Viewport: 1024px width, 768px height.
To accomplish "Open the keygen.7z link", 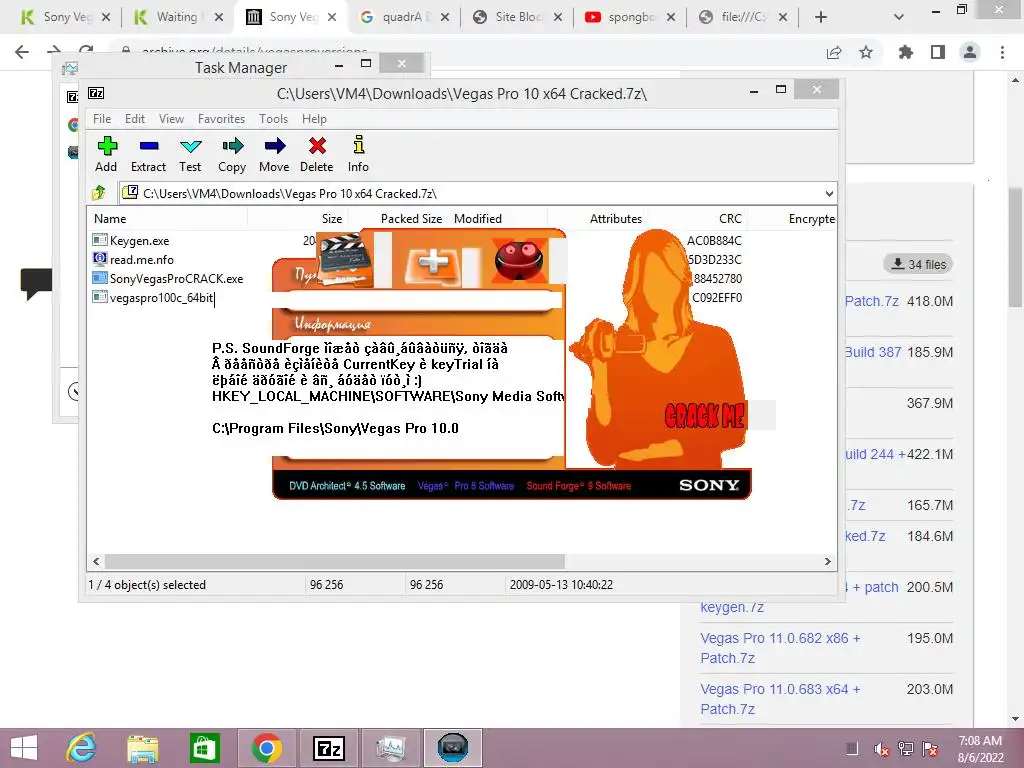I will click(732, 607).
